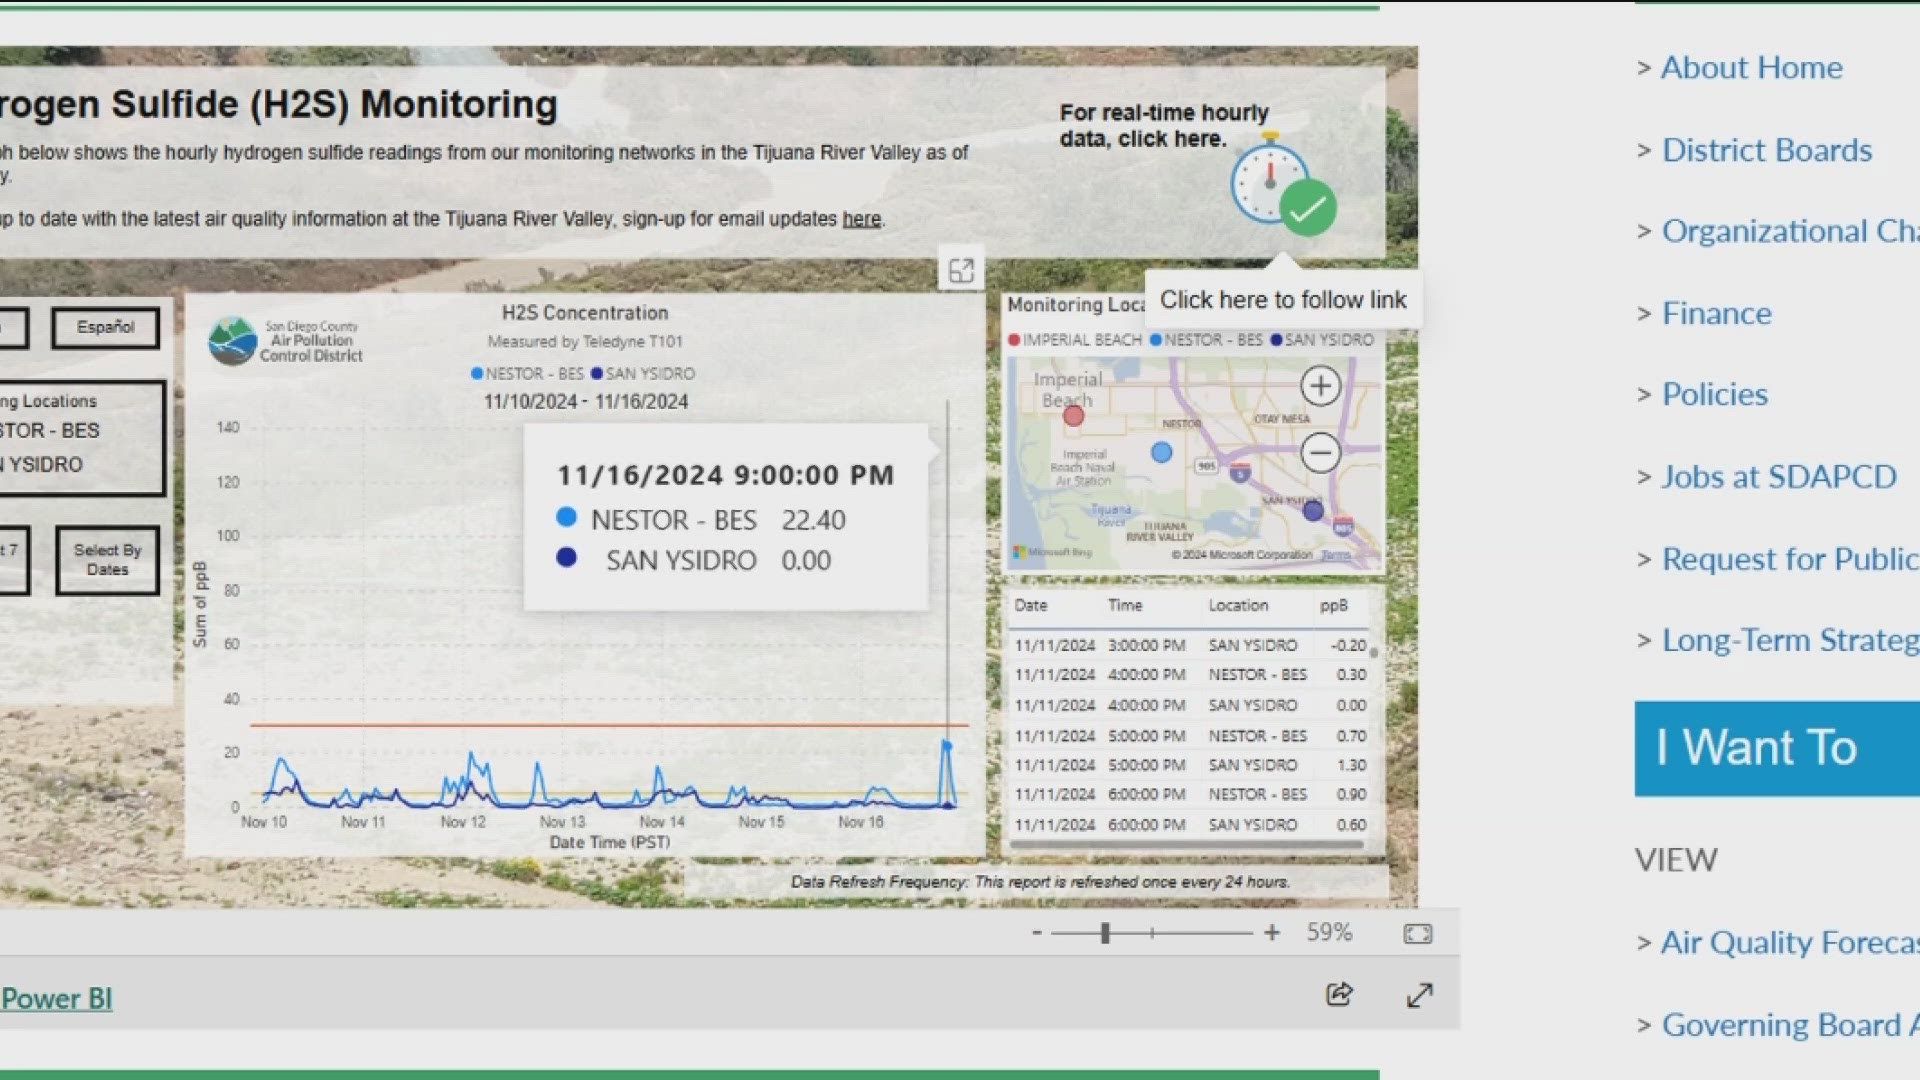Select the 1.30 ppB table value

[1351, 765]
